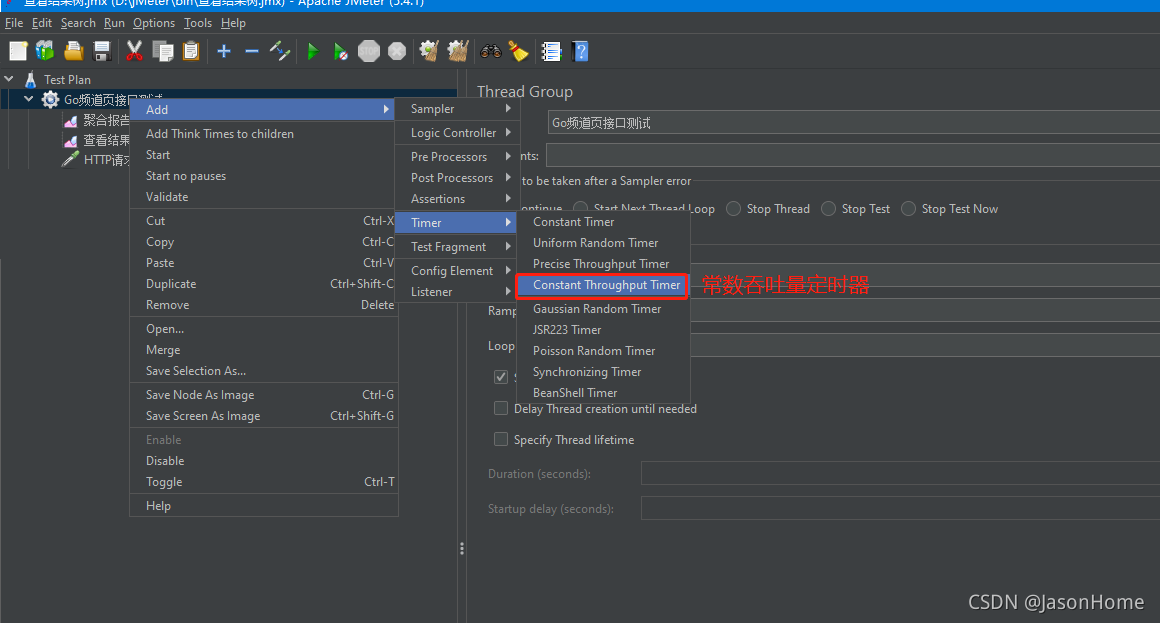The image size is (1160, 623).
Task: Select Synchronizing Timer option
Action: tap(602, 371)
